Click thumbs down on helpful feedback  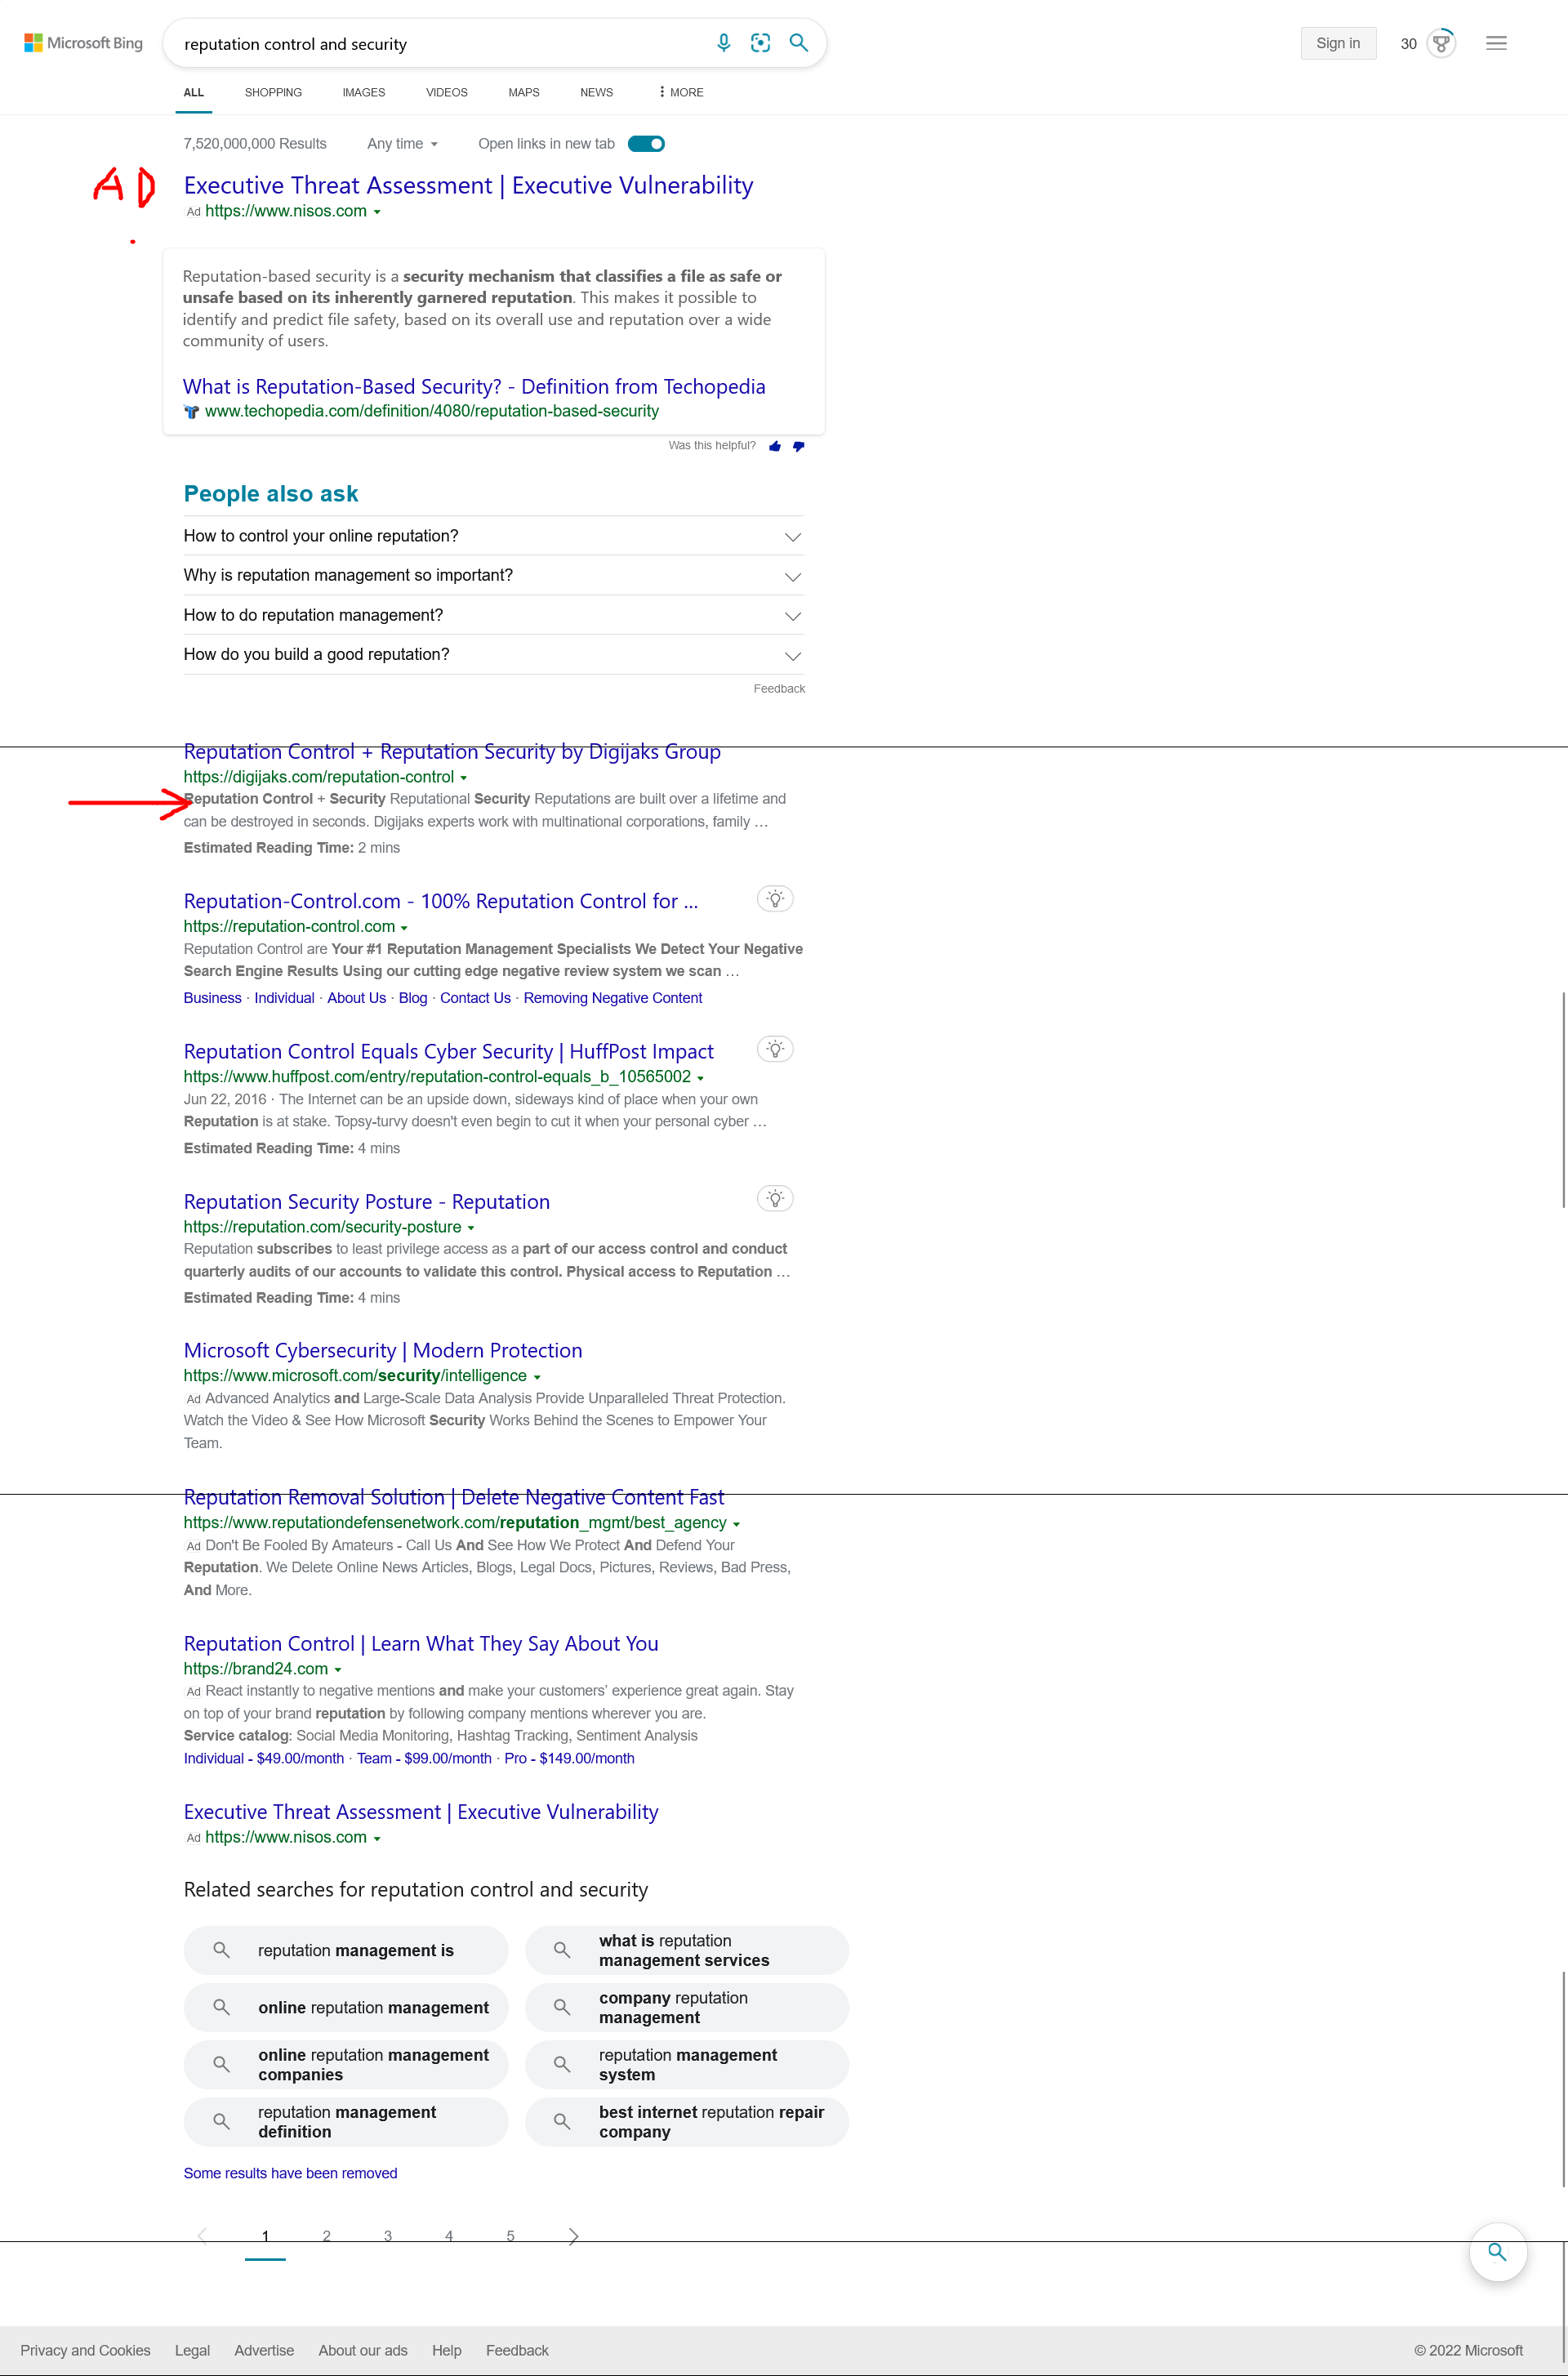click(x=798, y=447)
